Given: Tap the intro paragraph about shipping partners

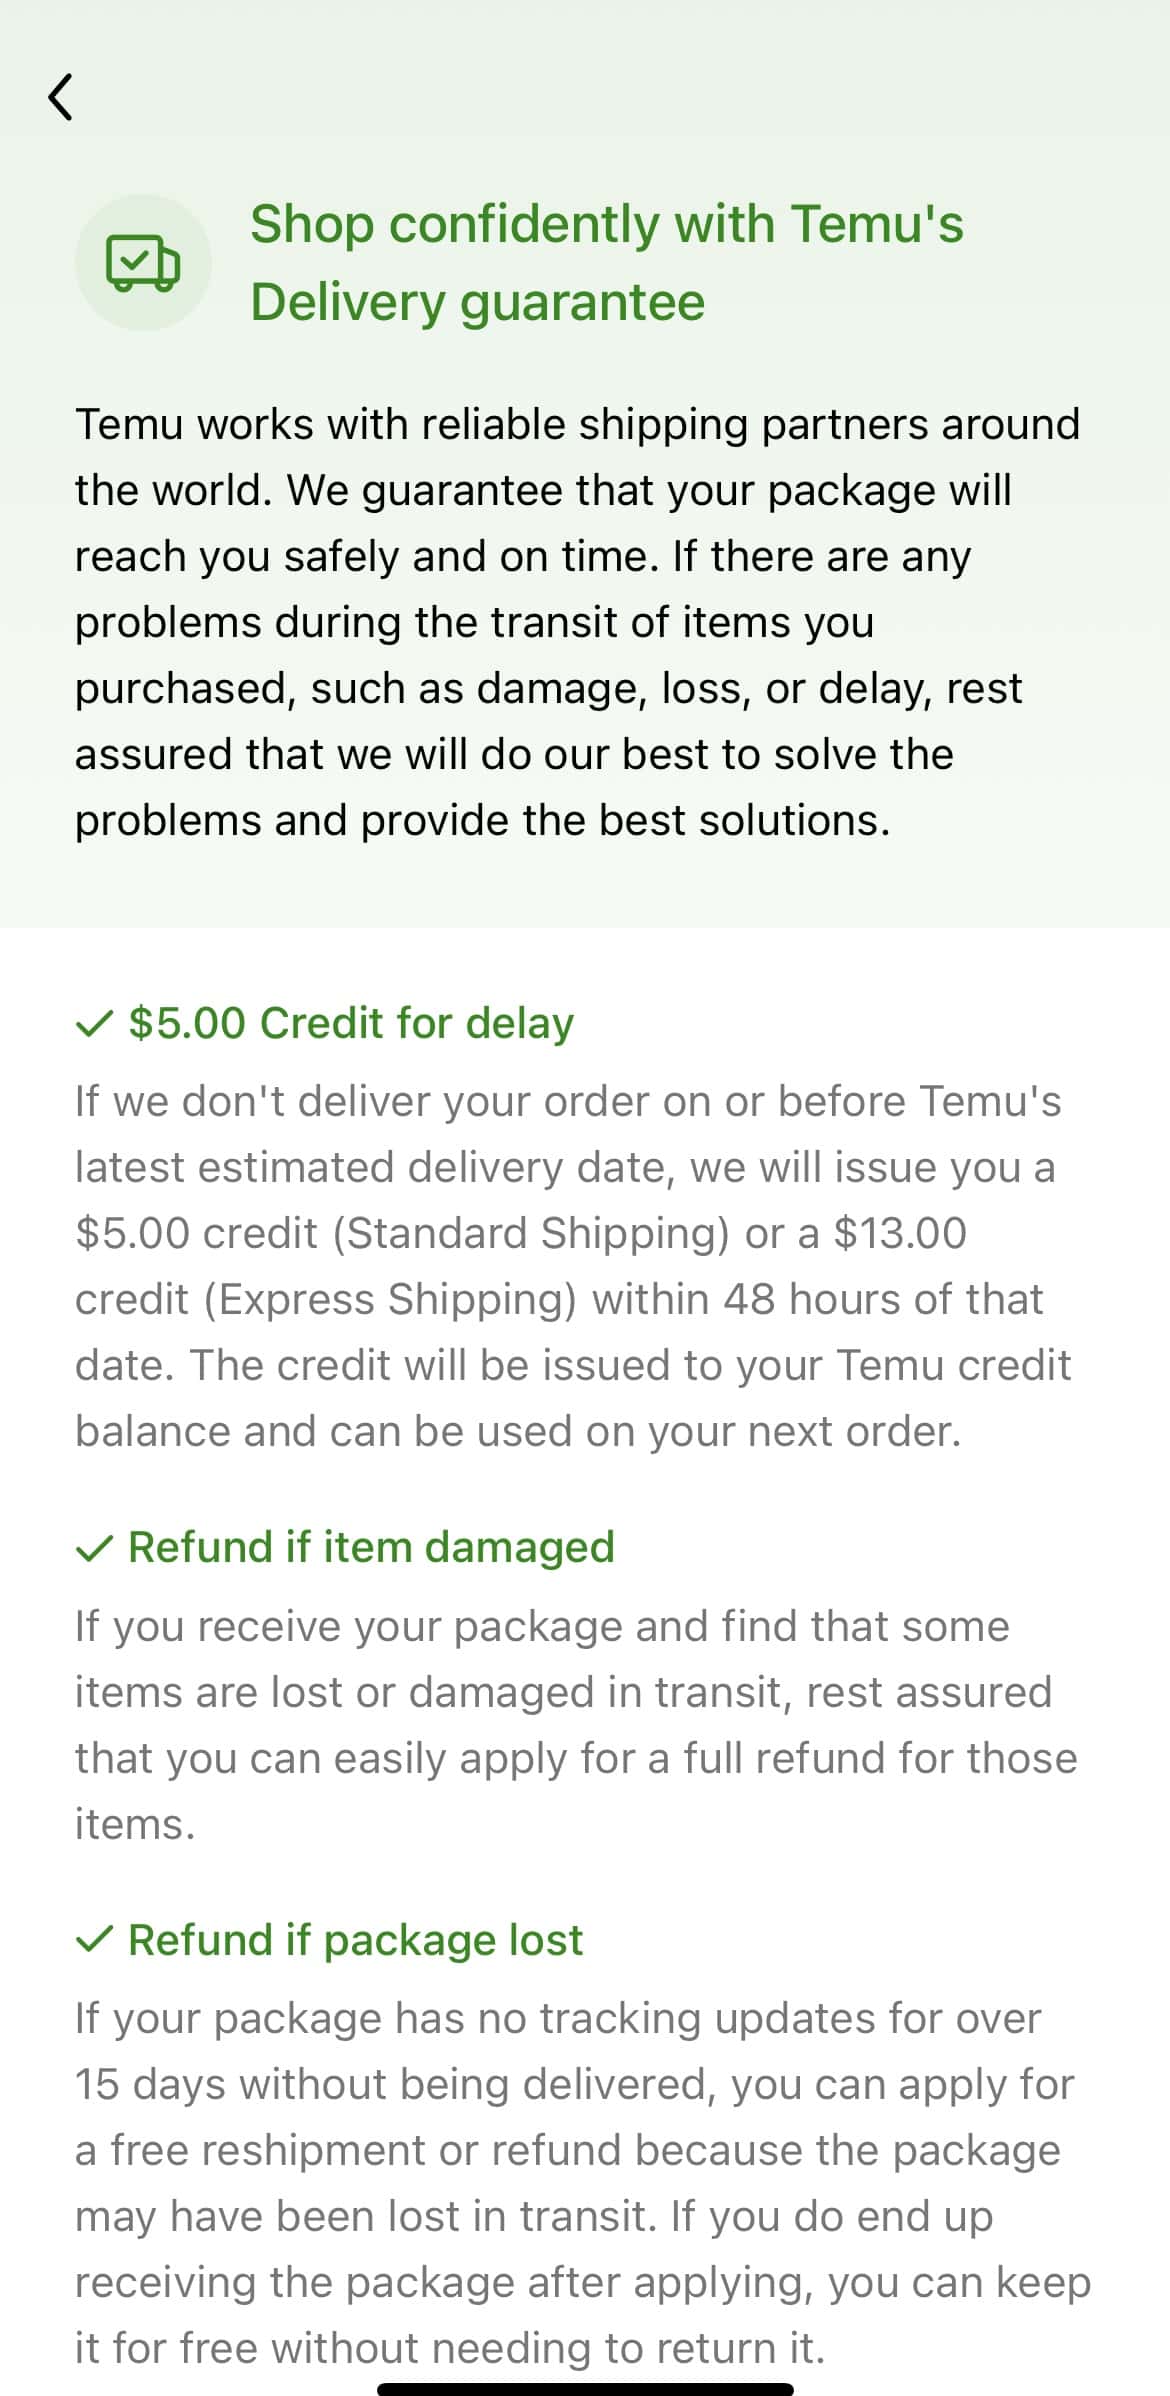Looking at the screenshot, I should (x=577, y=621).
